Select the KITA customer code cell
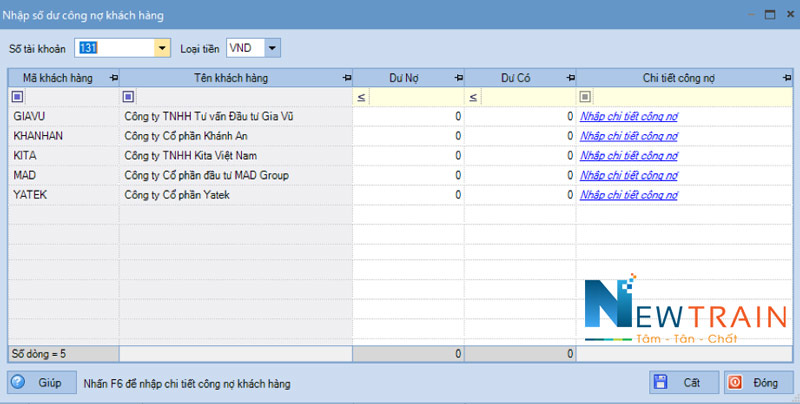The height and width of the screenshot is (404, 800). click(64, 156)
